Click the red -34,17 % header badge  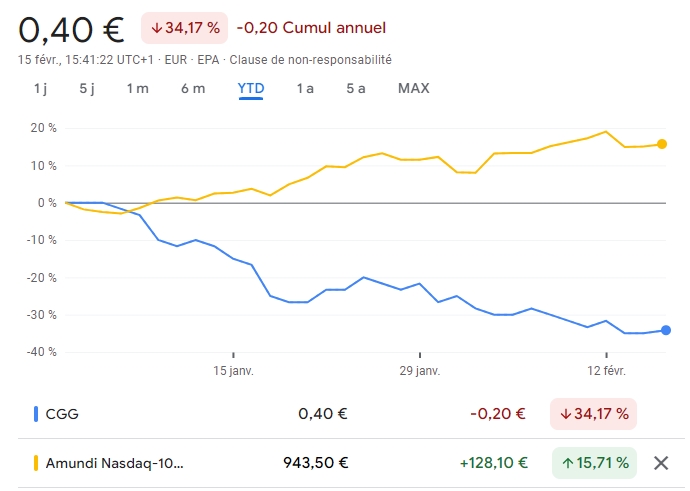[184, 28]
